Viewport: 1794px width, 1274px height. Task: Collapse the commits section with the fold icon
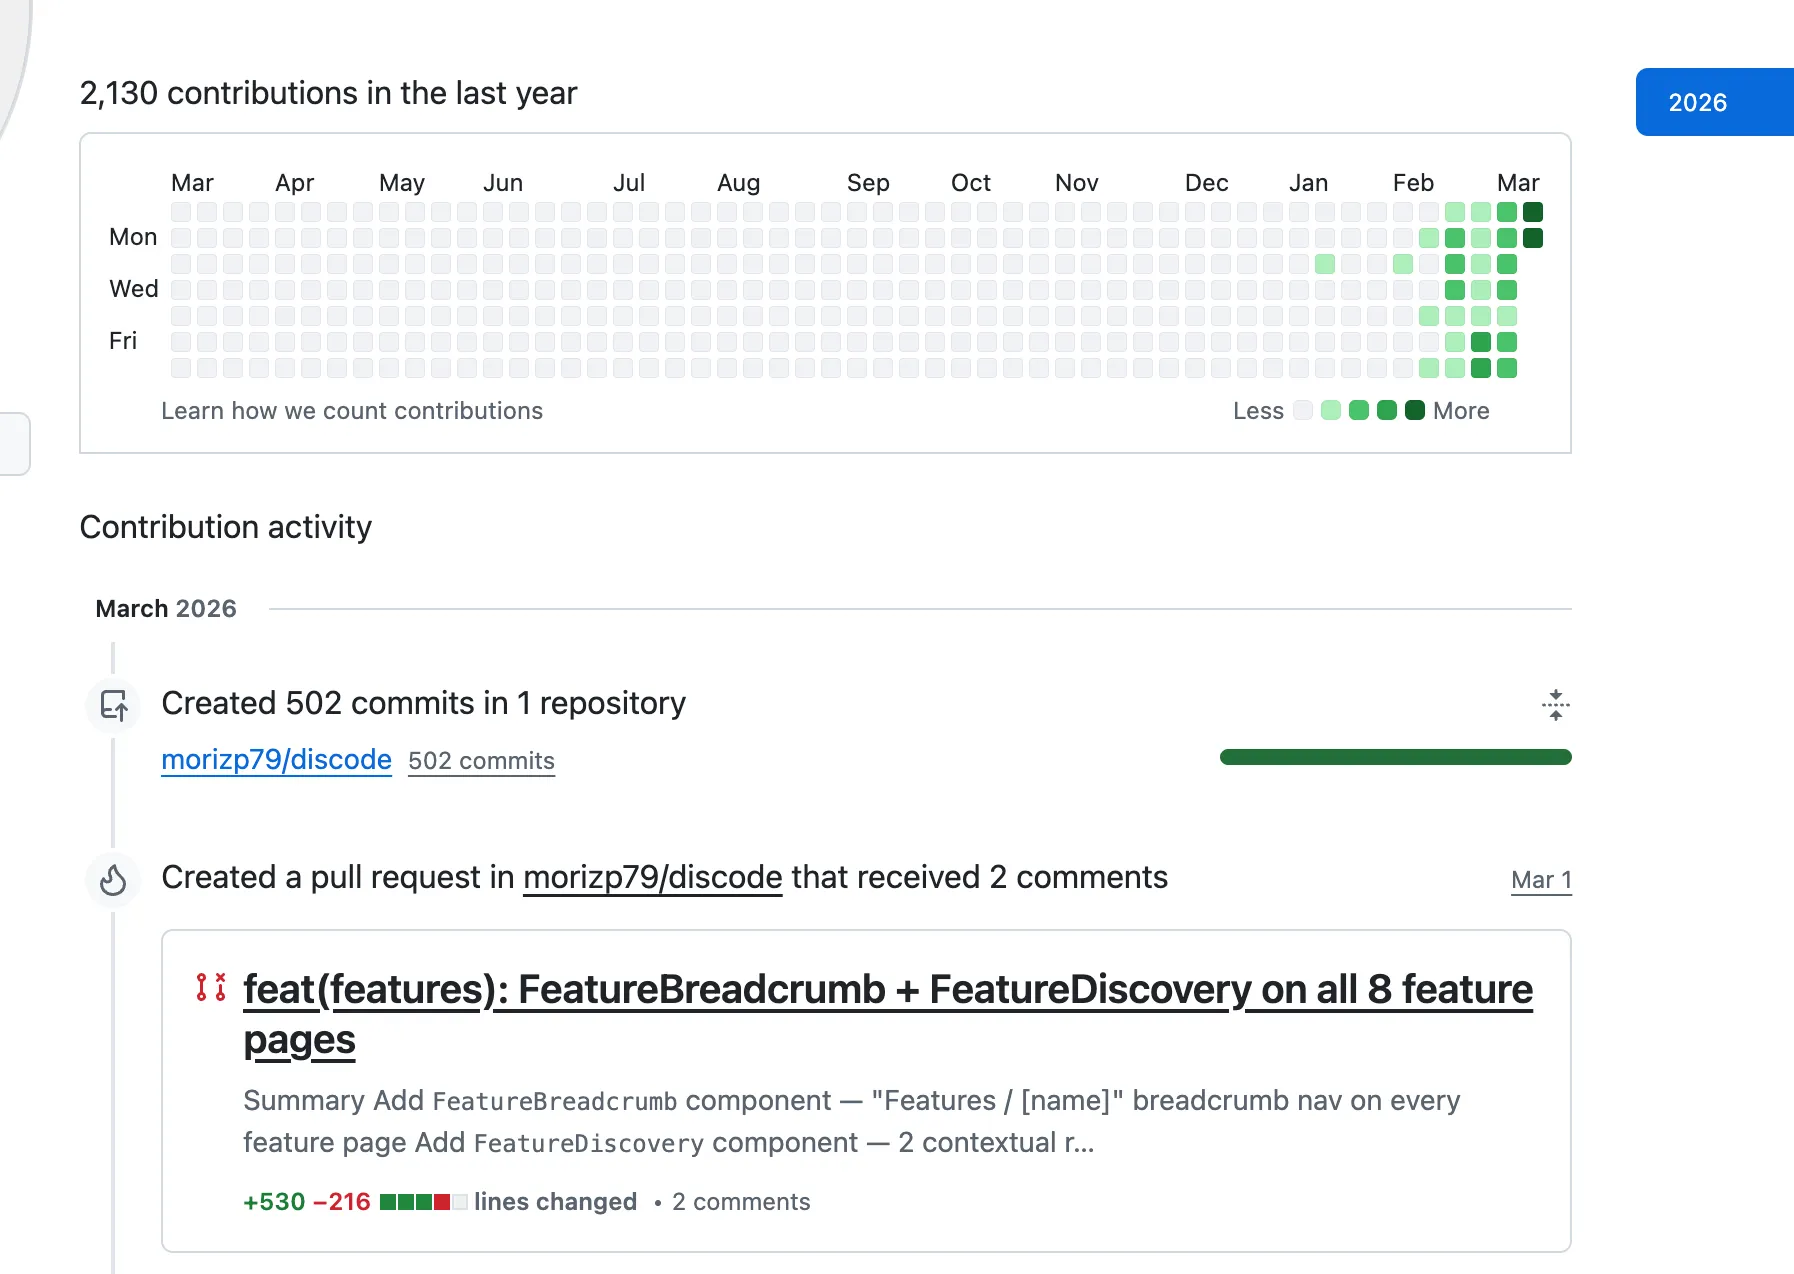(1555, 705)
